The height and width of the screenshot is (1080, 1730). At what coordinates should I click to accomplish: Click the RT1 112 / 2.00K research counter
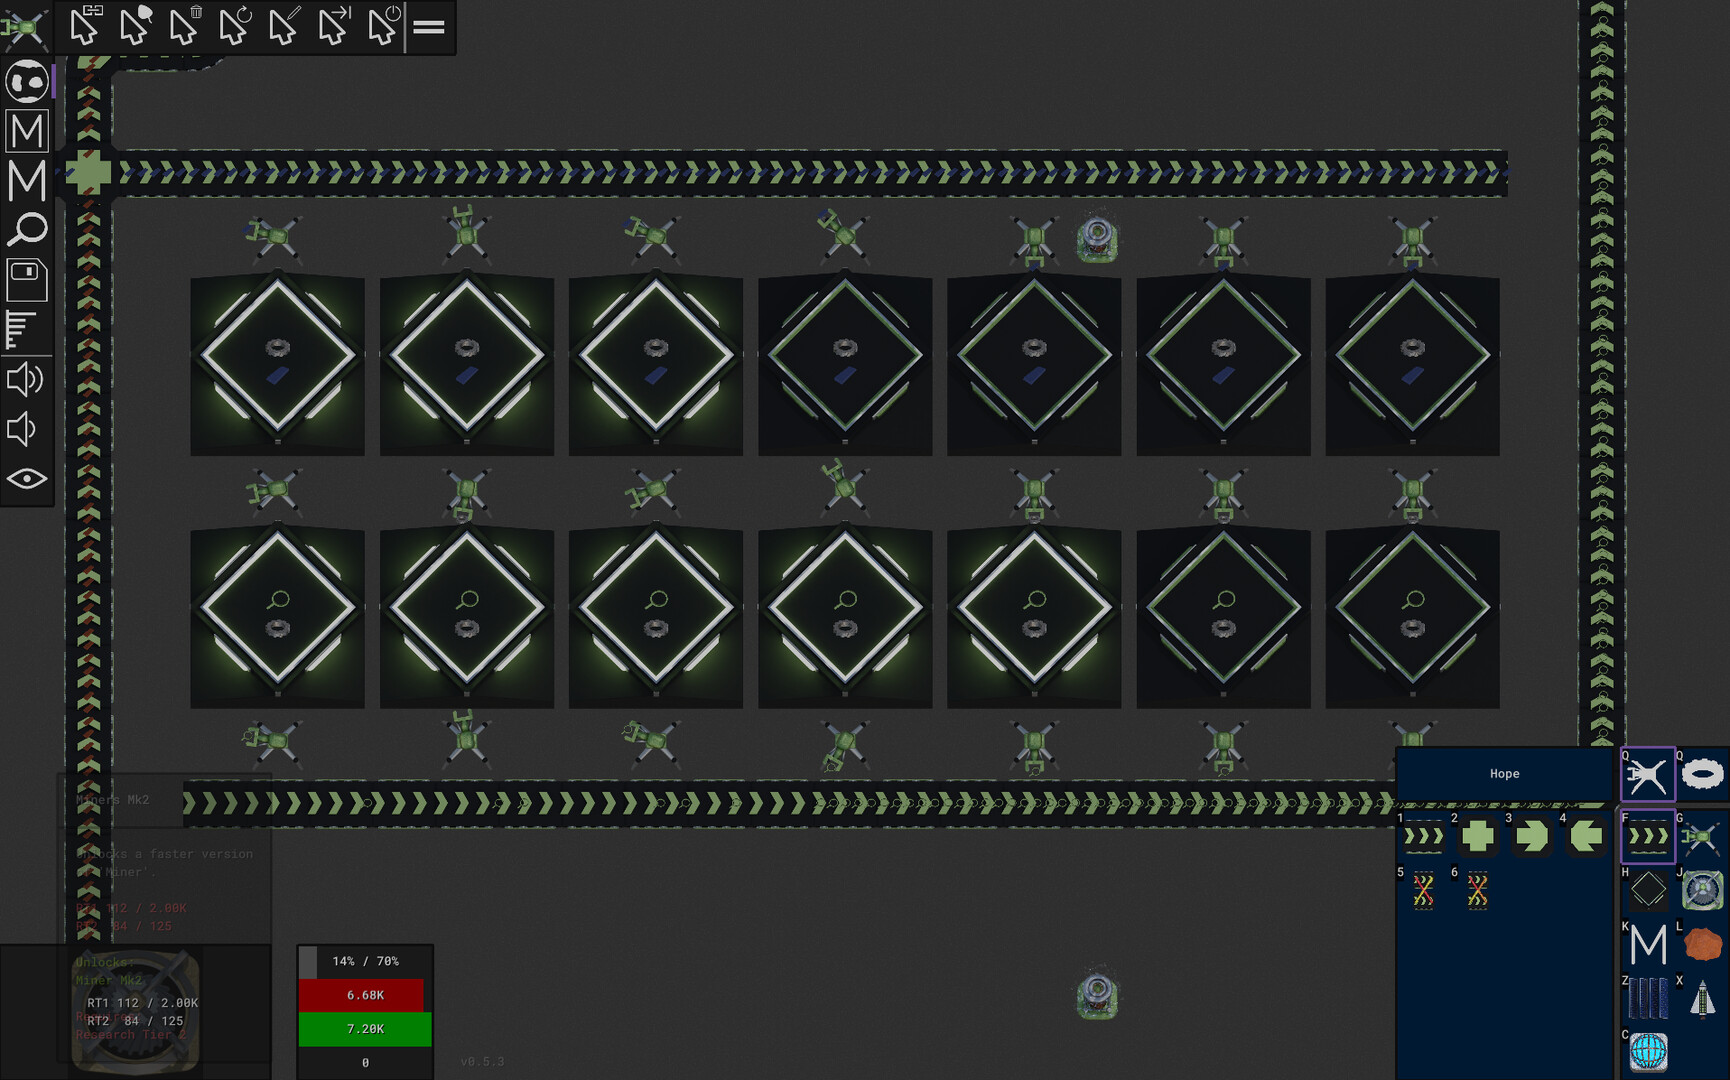(x=142, y=1003)
